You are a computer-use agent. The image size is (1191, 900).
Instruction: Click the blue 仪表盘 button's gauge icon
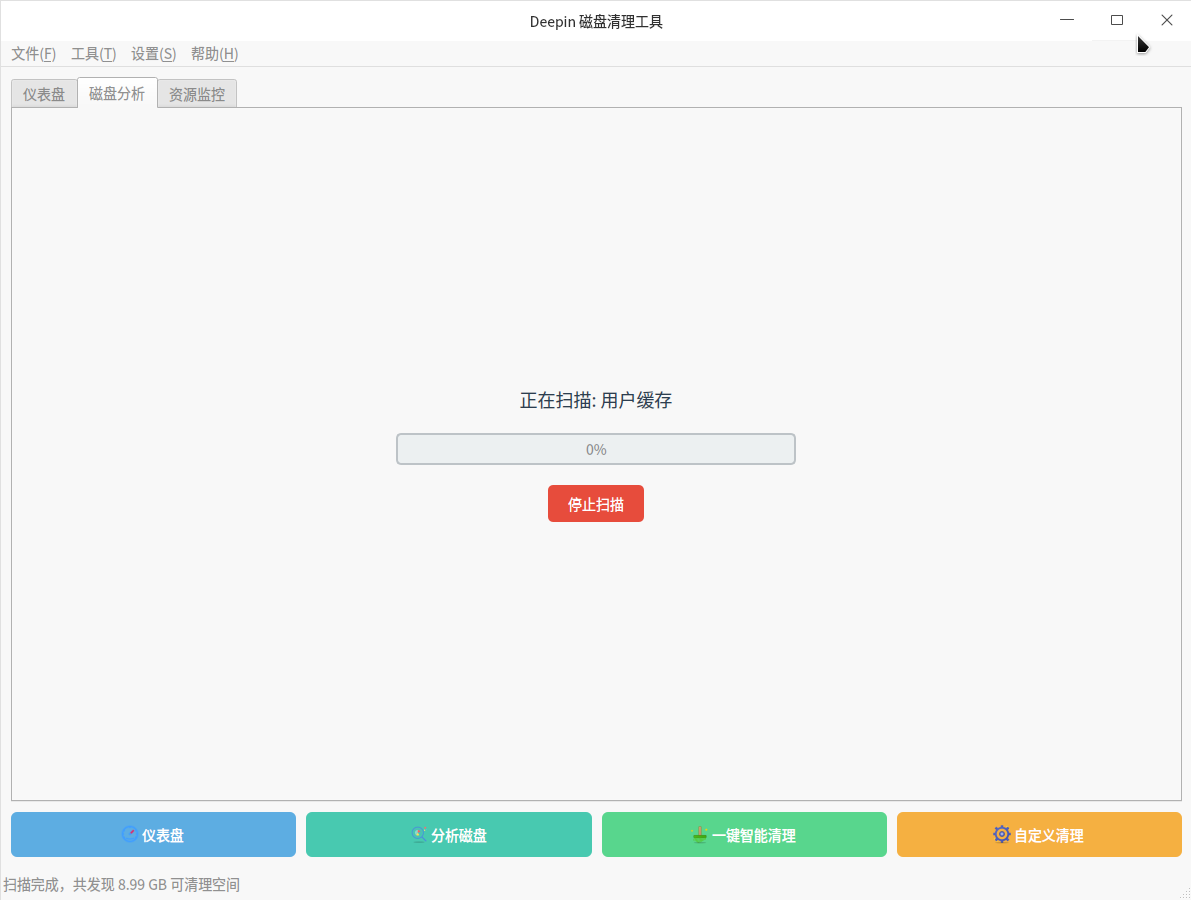pos(130,834)
